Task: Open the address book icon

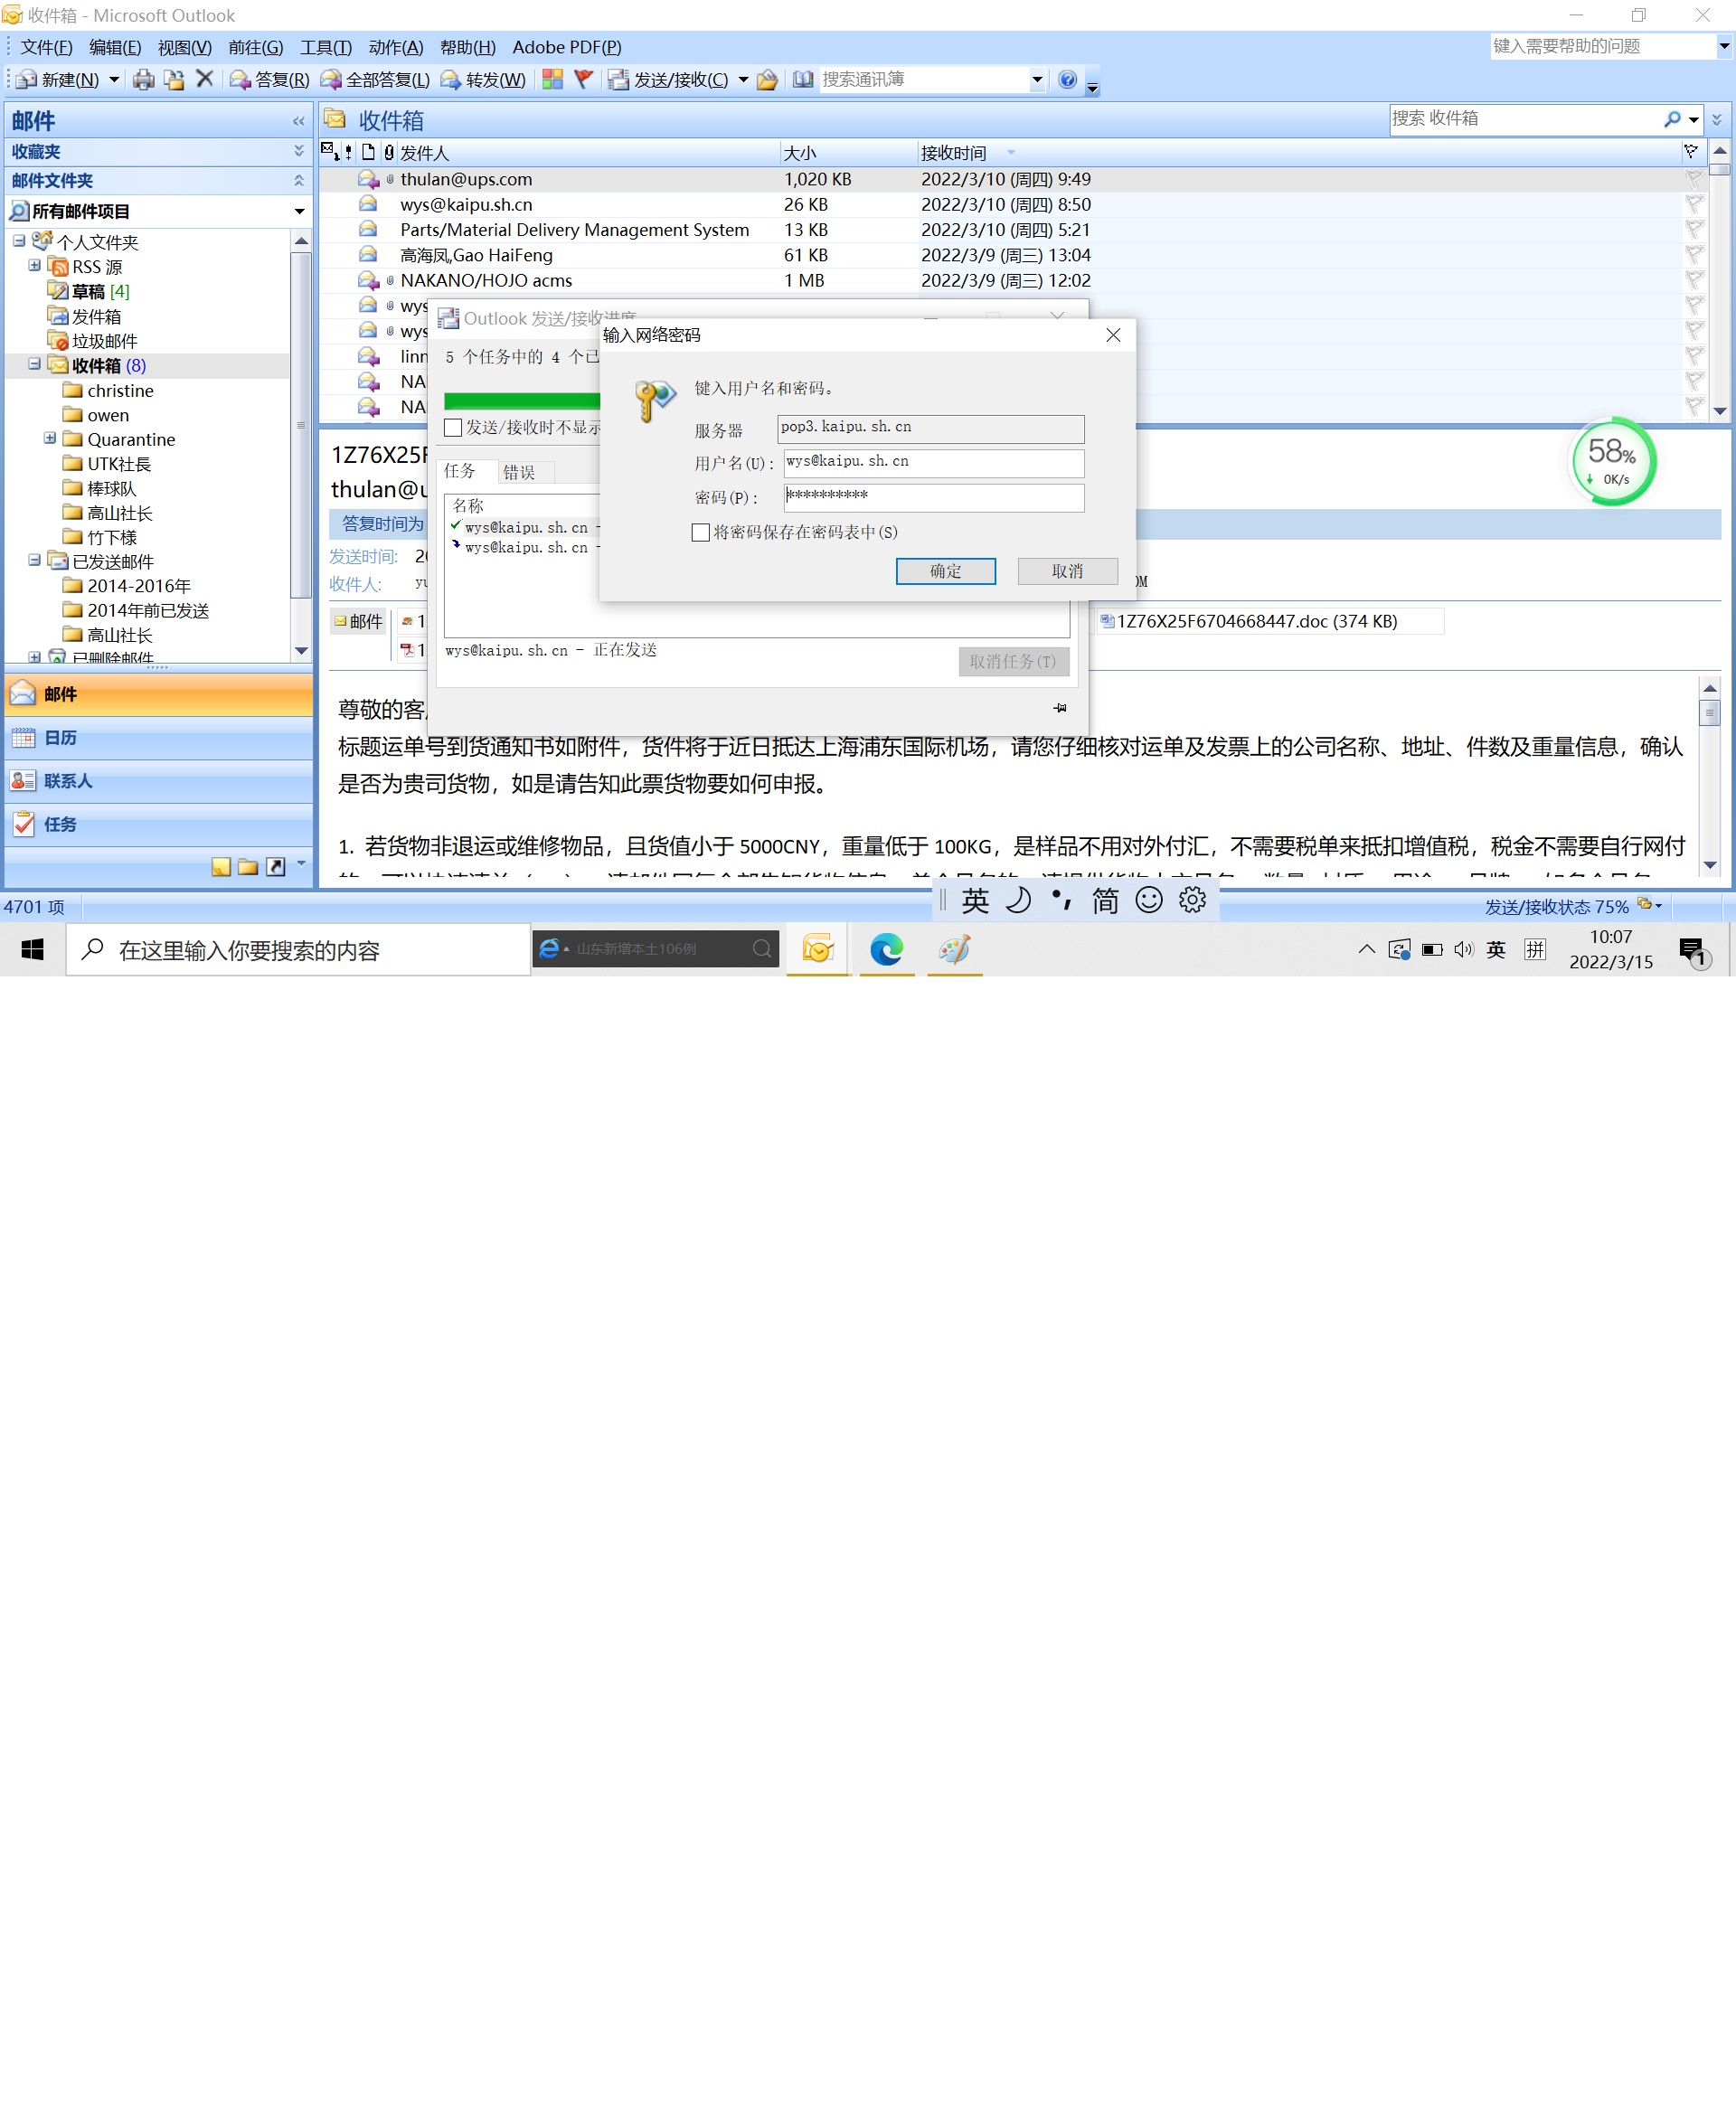Action: (803, 80)
